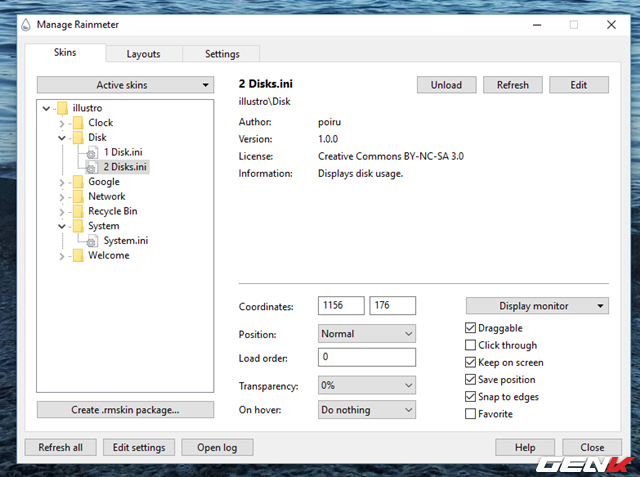This screenshot has width=640, height=477.
Task: Open the Rainmeter log
Action: click(217, 447)
